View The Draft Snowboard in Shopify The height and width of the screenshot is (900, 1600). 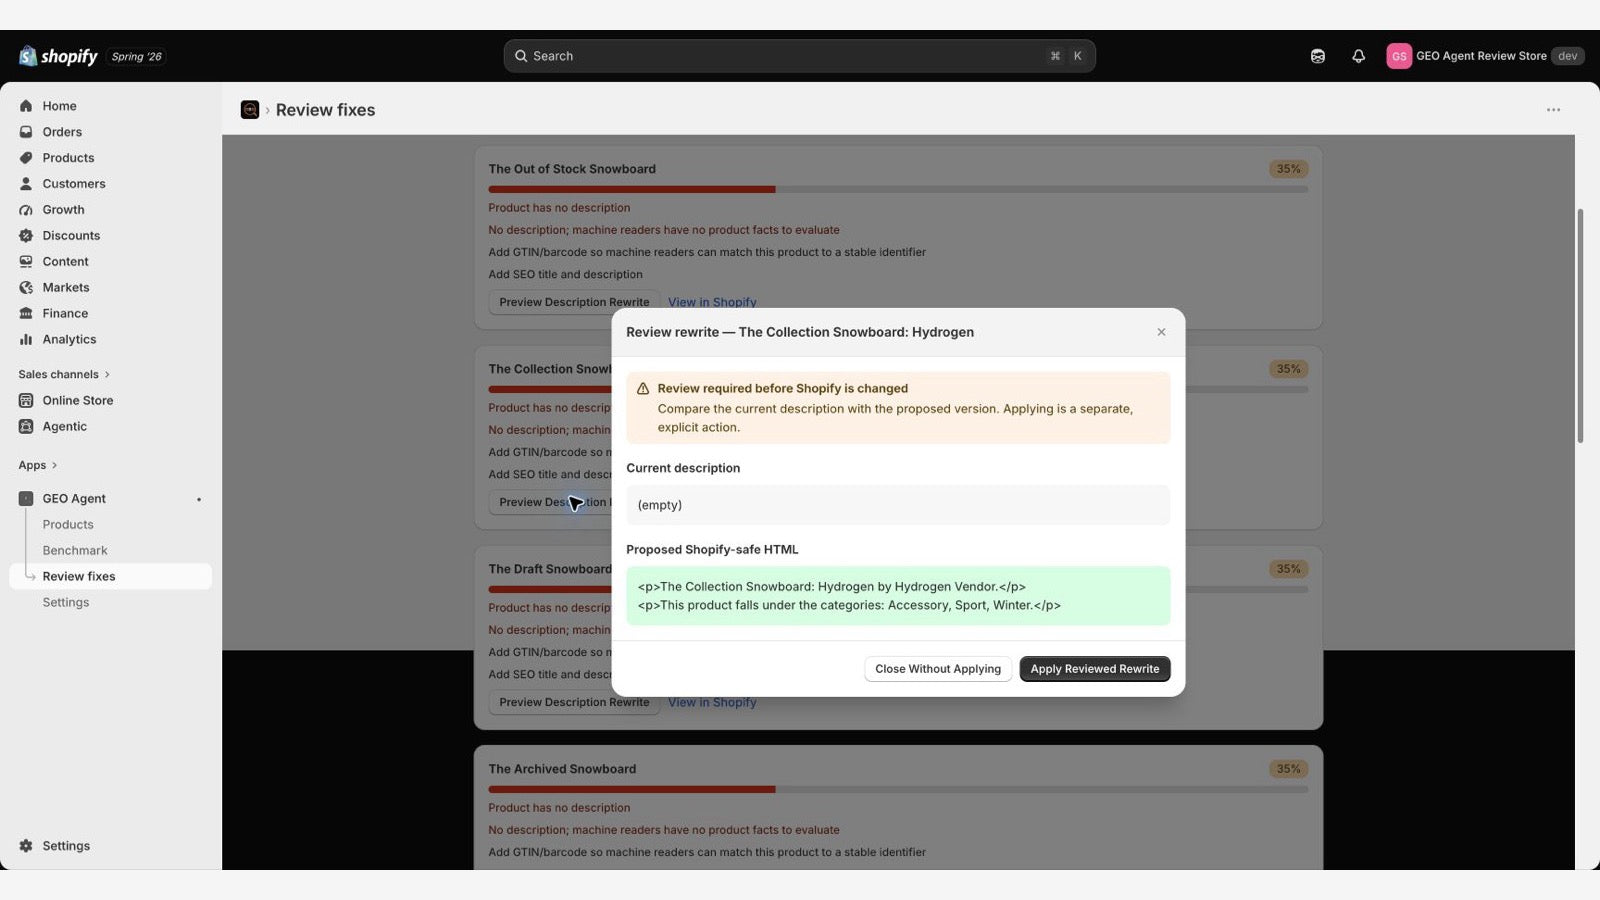tap(712, 702)
